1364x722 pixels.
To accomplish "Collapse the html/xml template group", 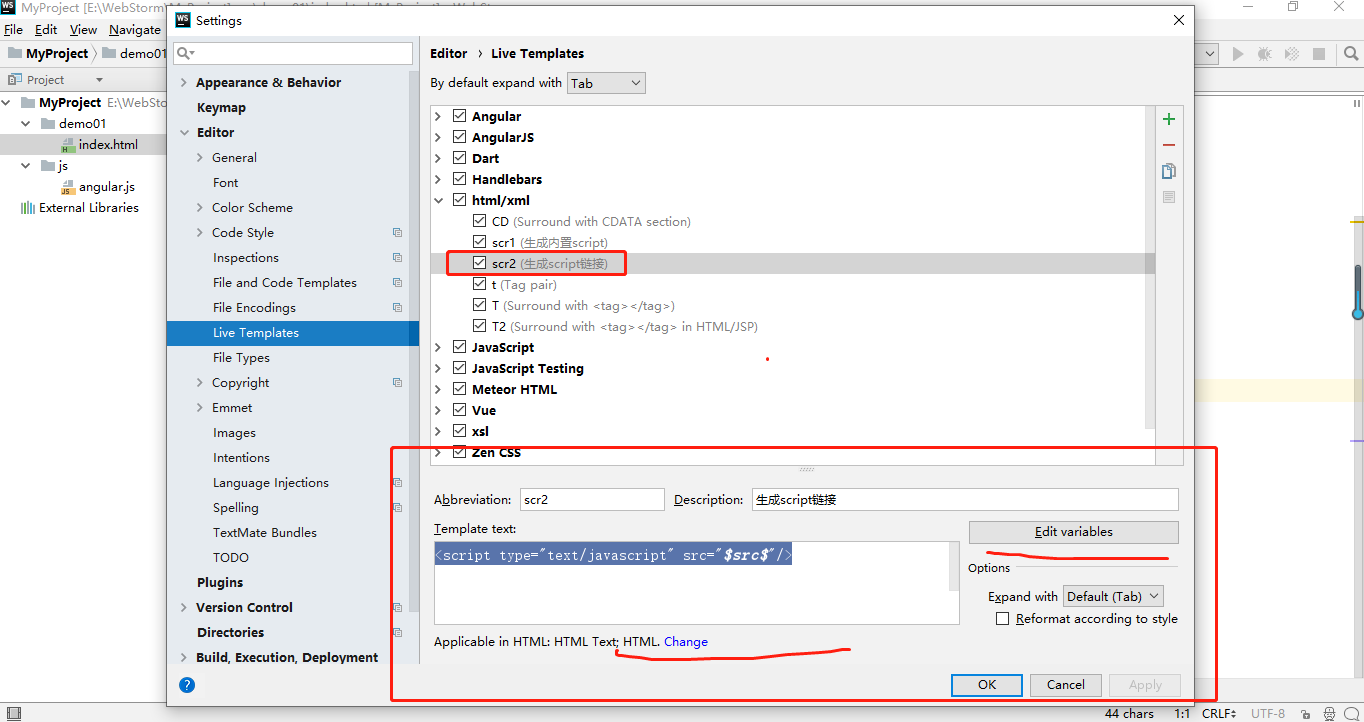I will point(438,201).
